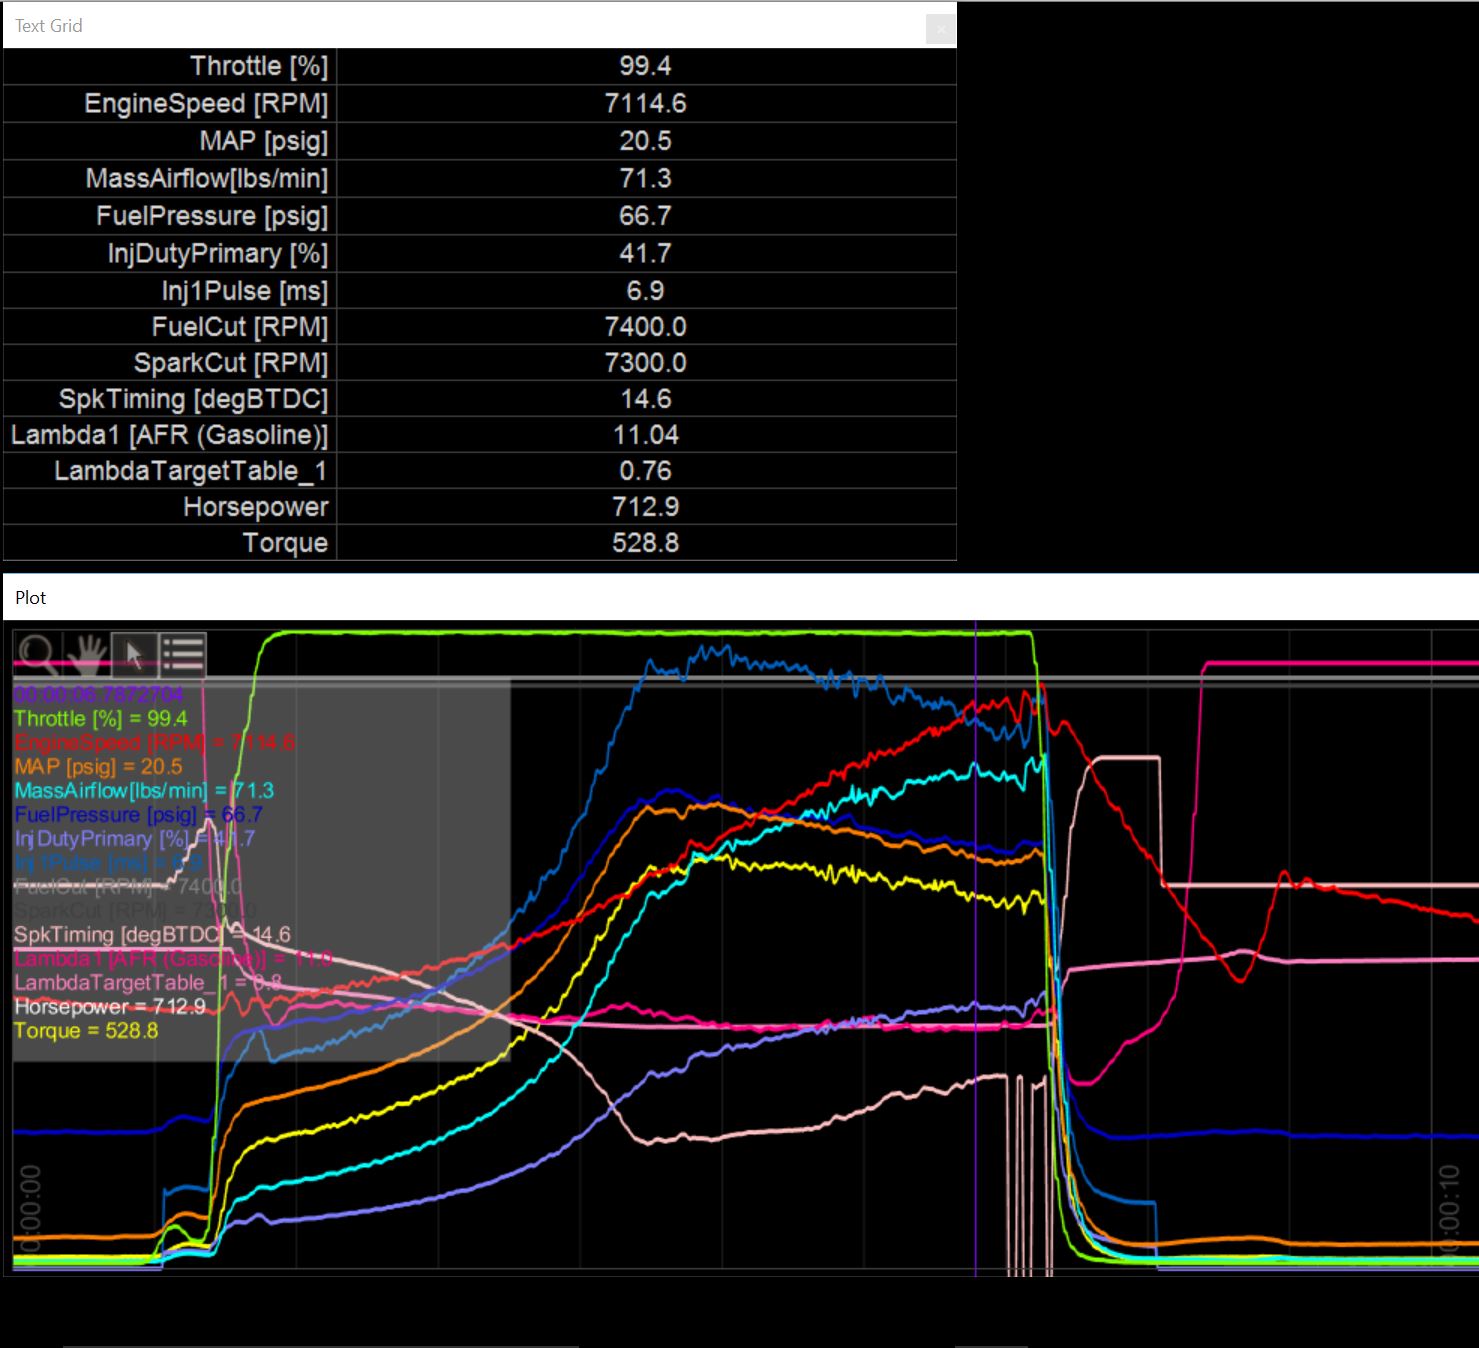The width and height of the screenshot is (1479, 1348).
Task: Click MassAirflow legend entry in plot
Action: (143, 791)
